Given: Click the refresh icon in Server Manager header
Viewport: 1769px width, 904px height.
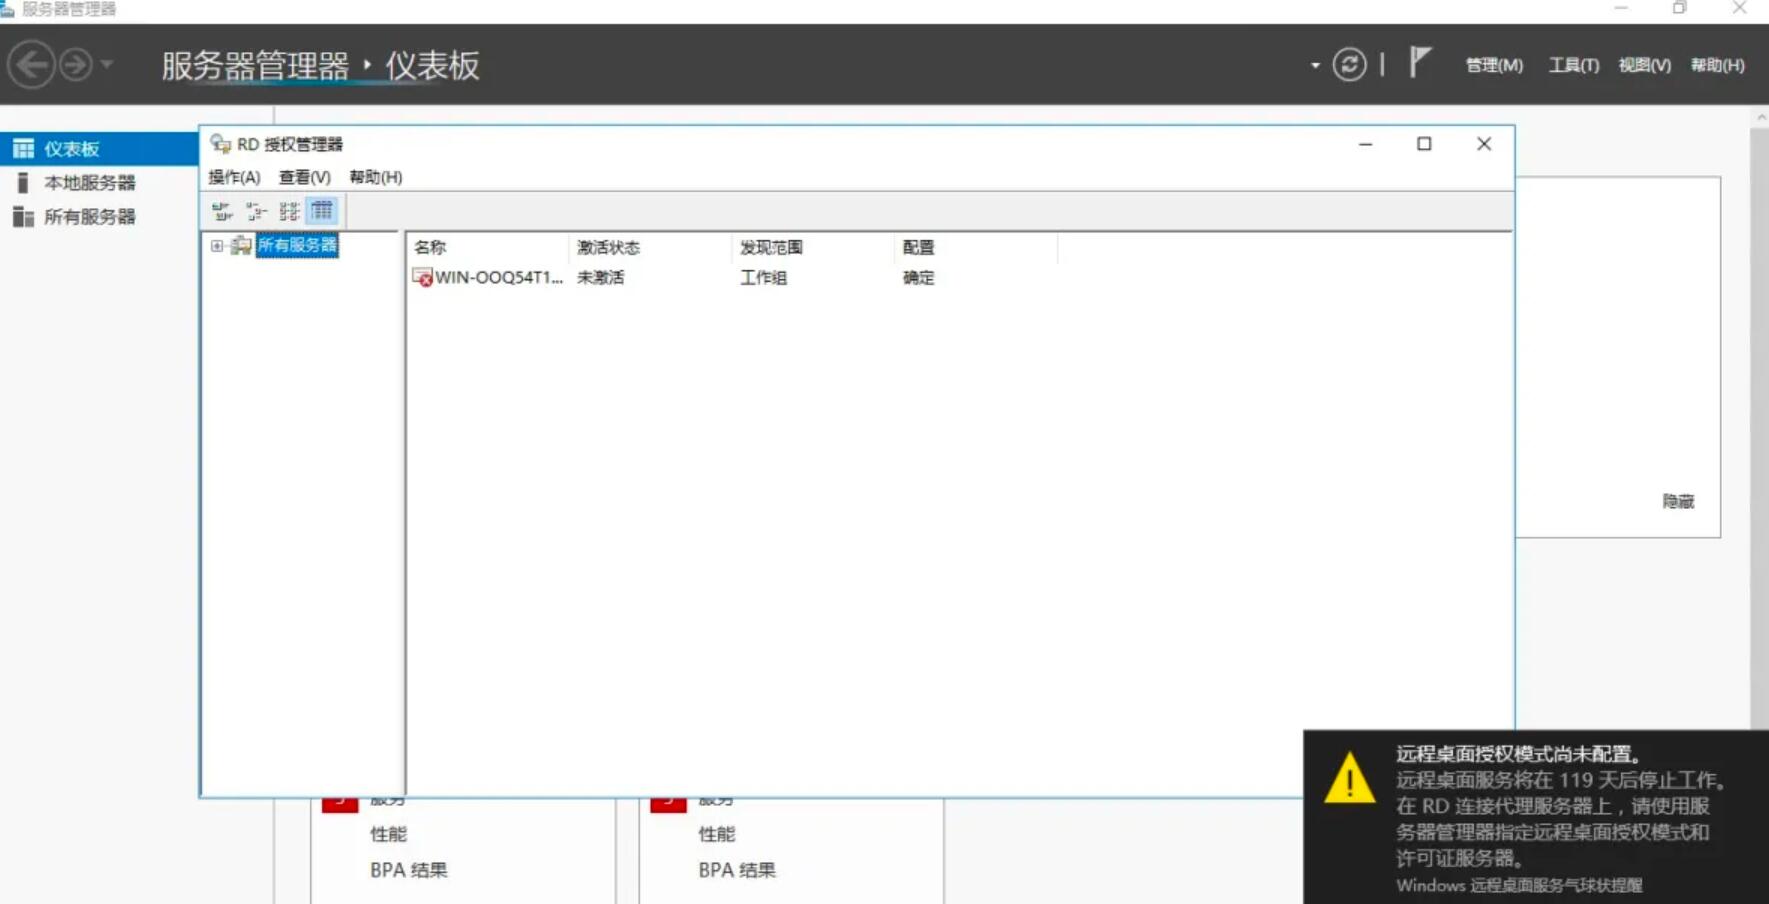Looking at the screenshot, I should [x=1349, y=65].
